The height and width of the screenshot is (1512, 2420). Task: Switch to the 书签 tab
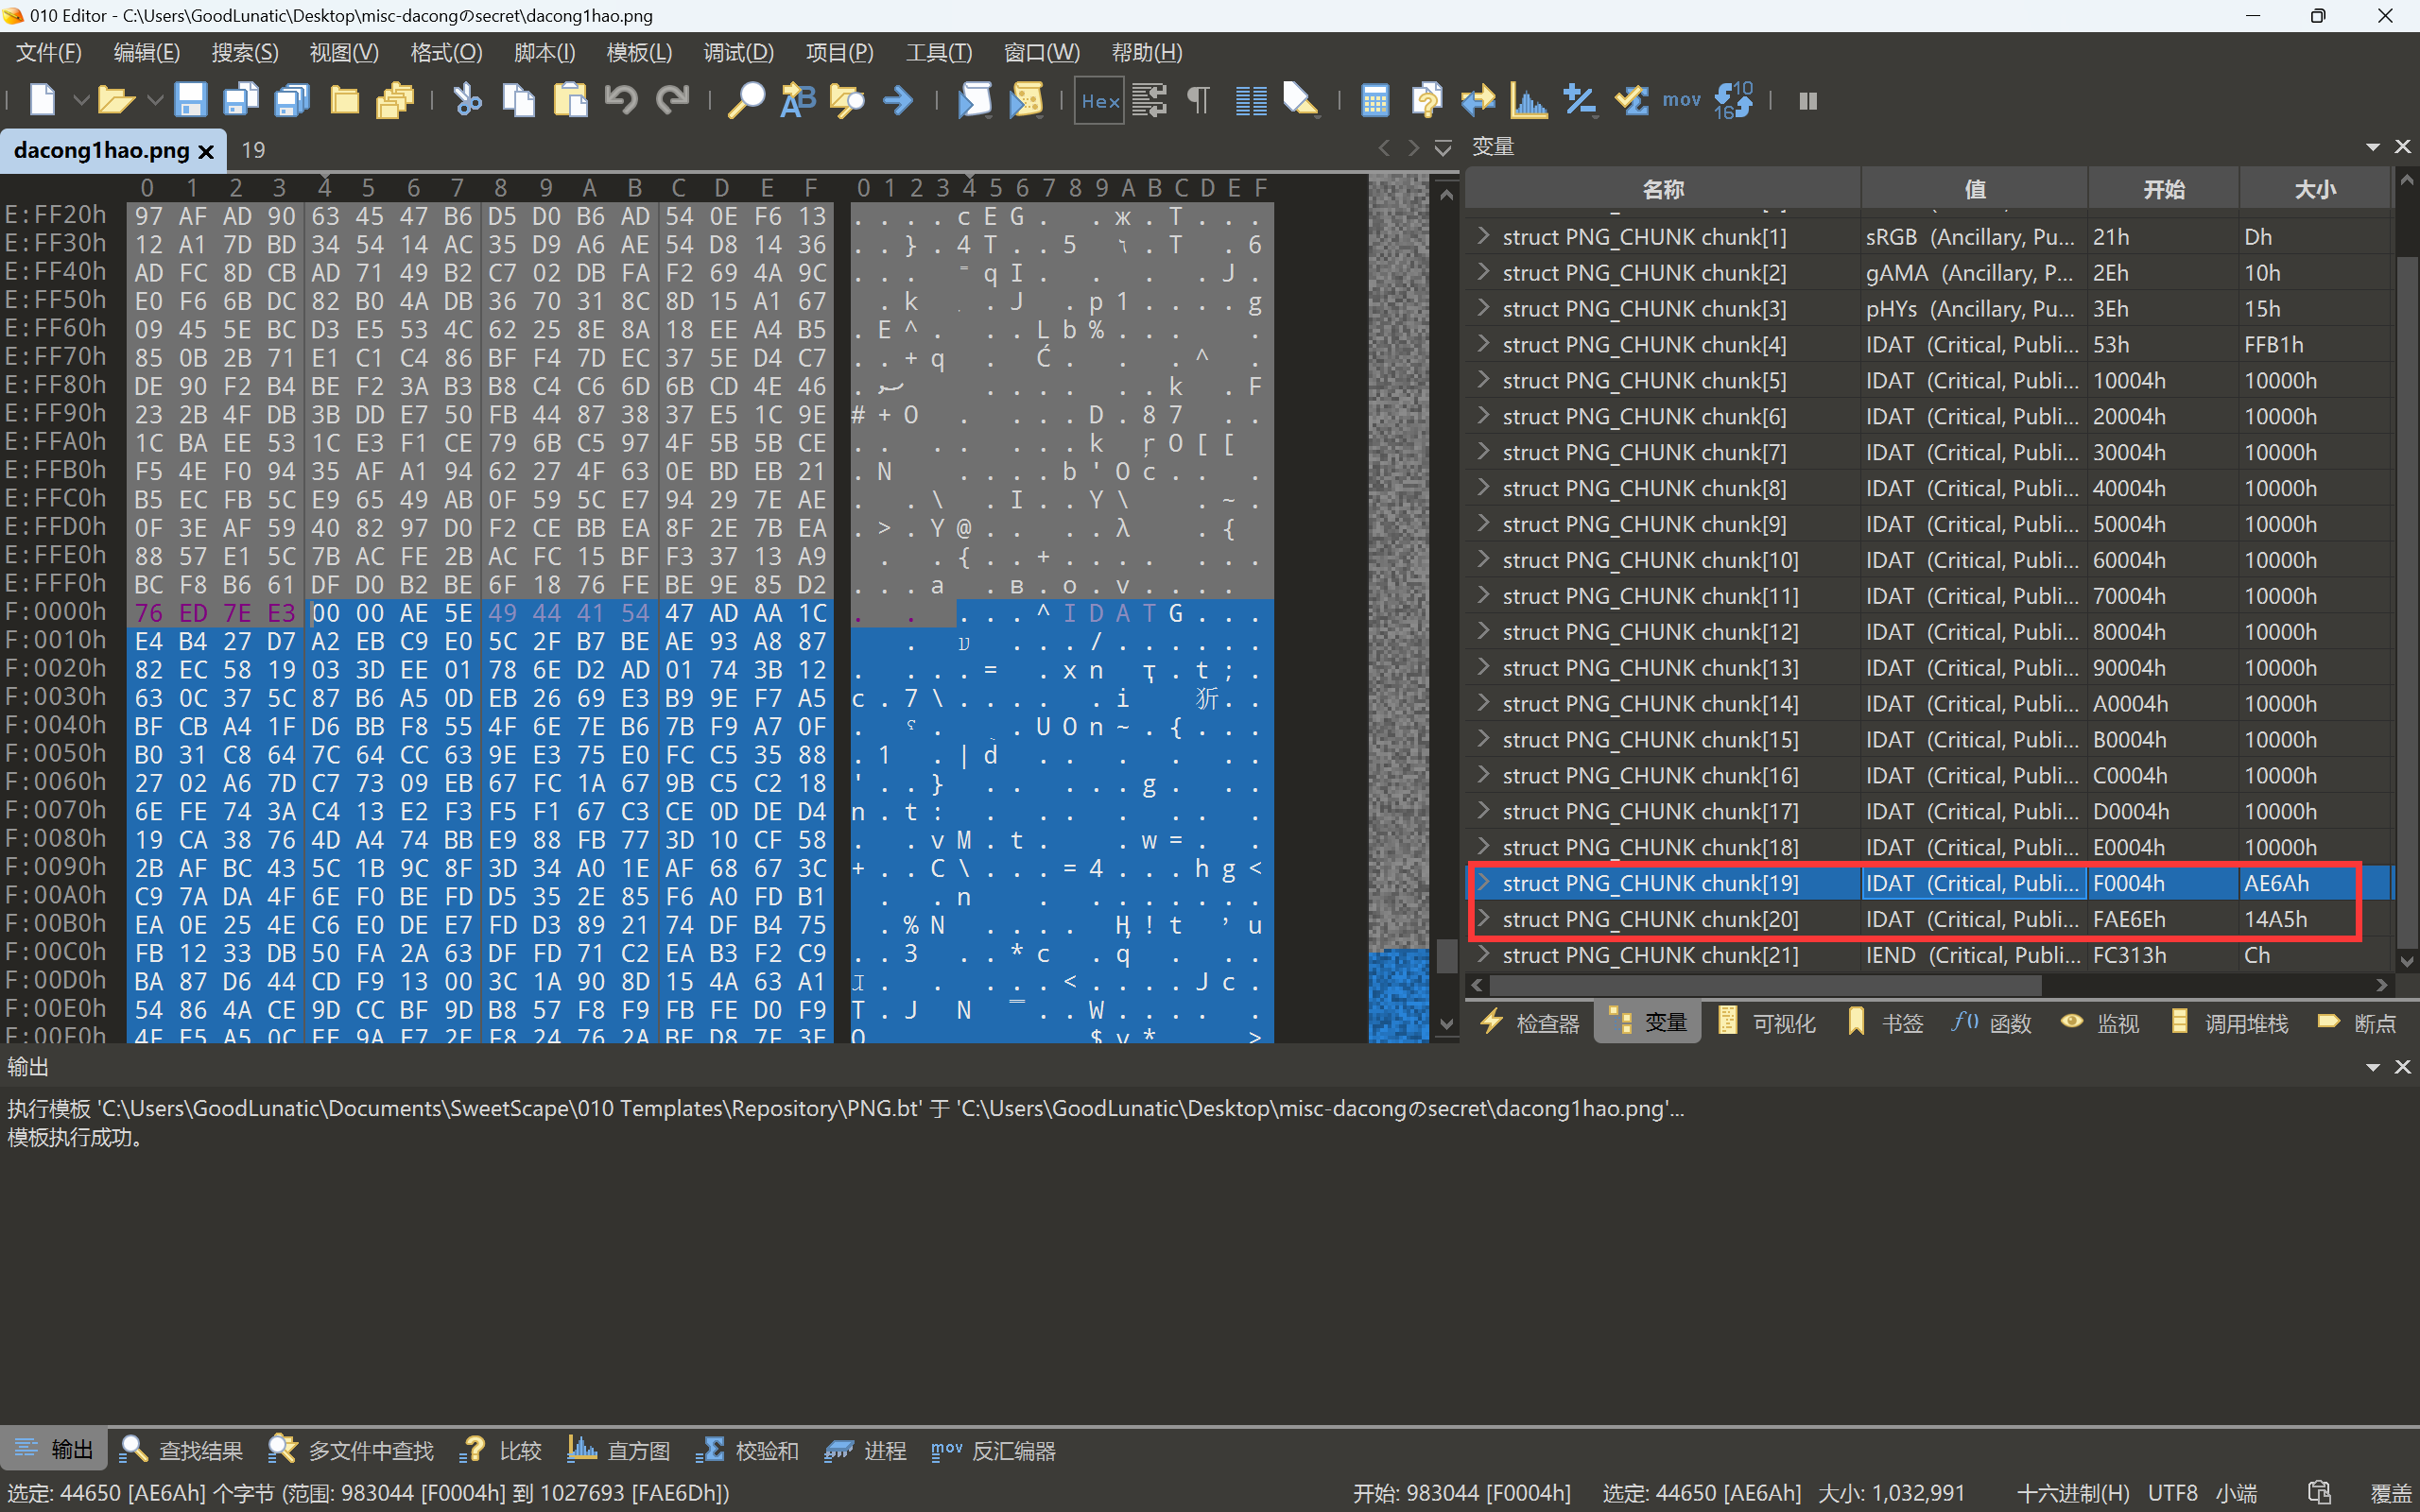pos(1886,1022)
